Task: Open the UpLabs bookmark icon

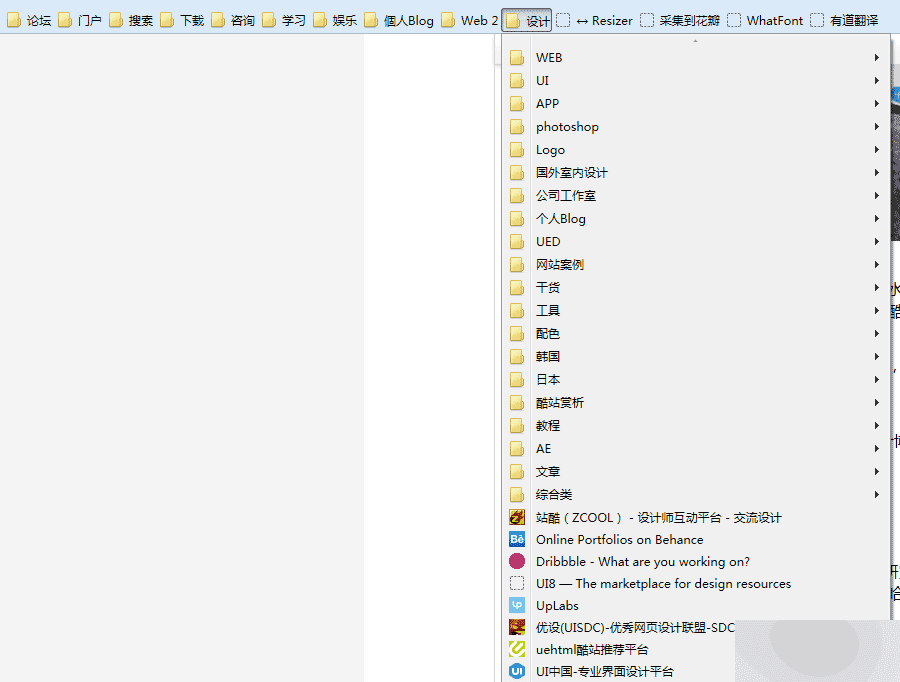Action: tap(517, 606)
